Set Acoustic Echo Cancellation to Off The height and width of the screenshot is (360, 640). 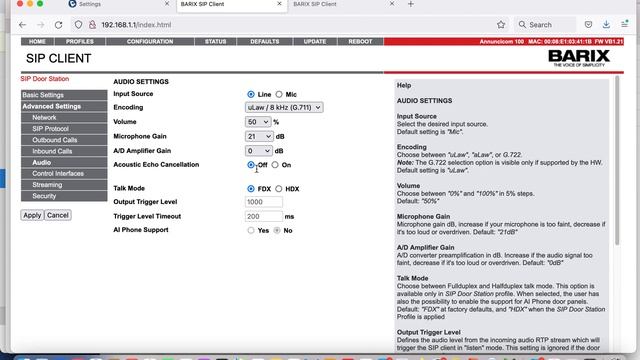tap(251, 165)
